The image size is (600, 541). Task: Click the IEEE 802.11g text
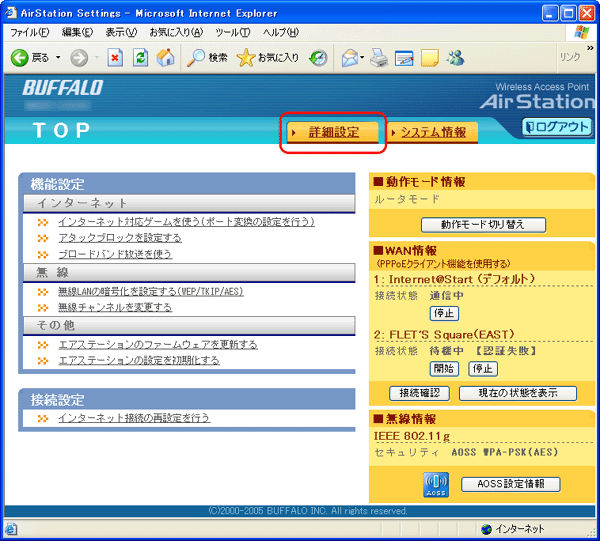[x=412, y=436]
